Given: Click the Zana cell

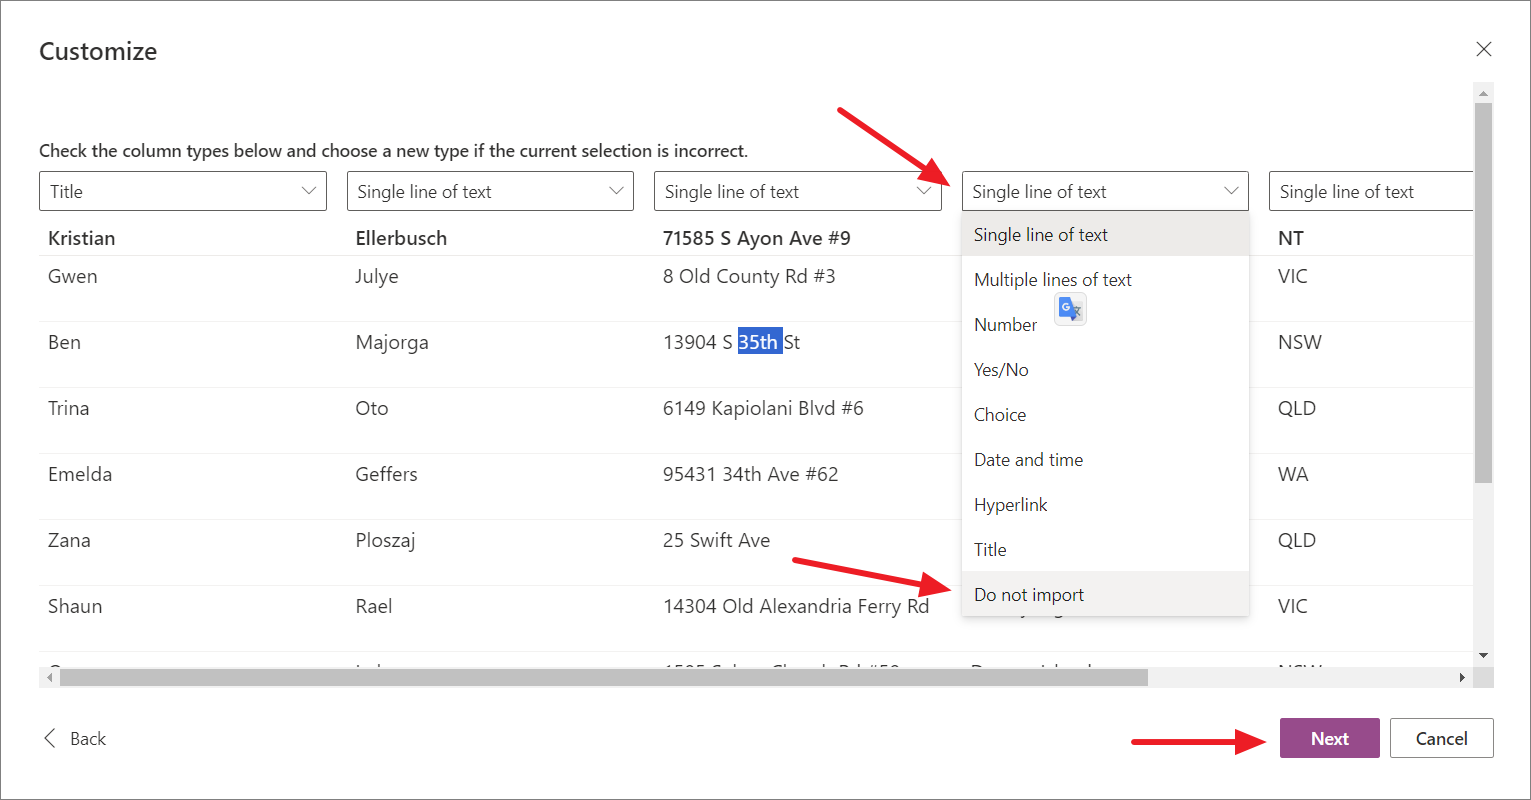Looking at the screenshot, I should [69, 540].
